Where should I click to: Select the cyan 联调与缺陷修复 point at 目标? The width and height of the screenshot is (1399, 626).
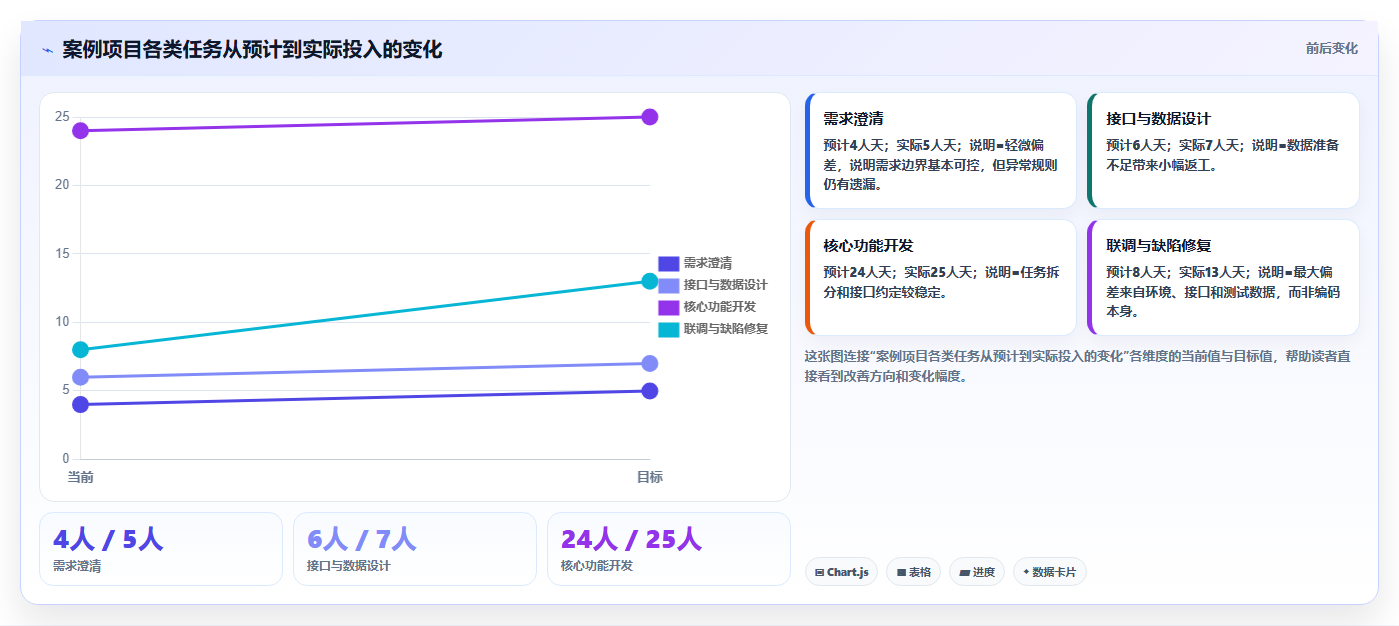coord(649,281)
